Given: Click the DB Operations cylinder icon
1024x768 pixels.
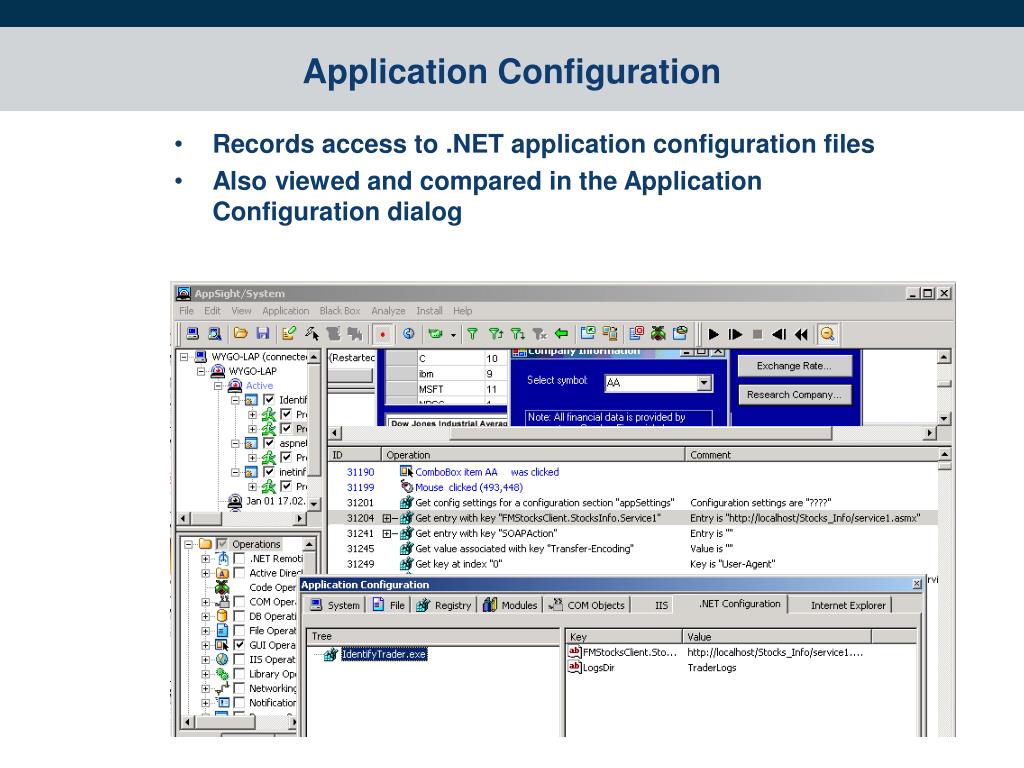Looking at the screenshot, I should [x=222, y=616].
